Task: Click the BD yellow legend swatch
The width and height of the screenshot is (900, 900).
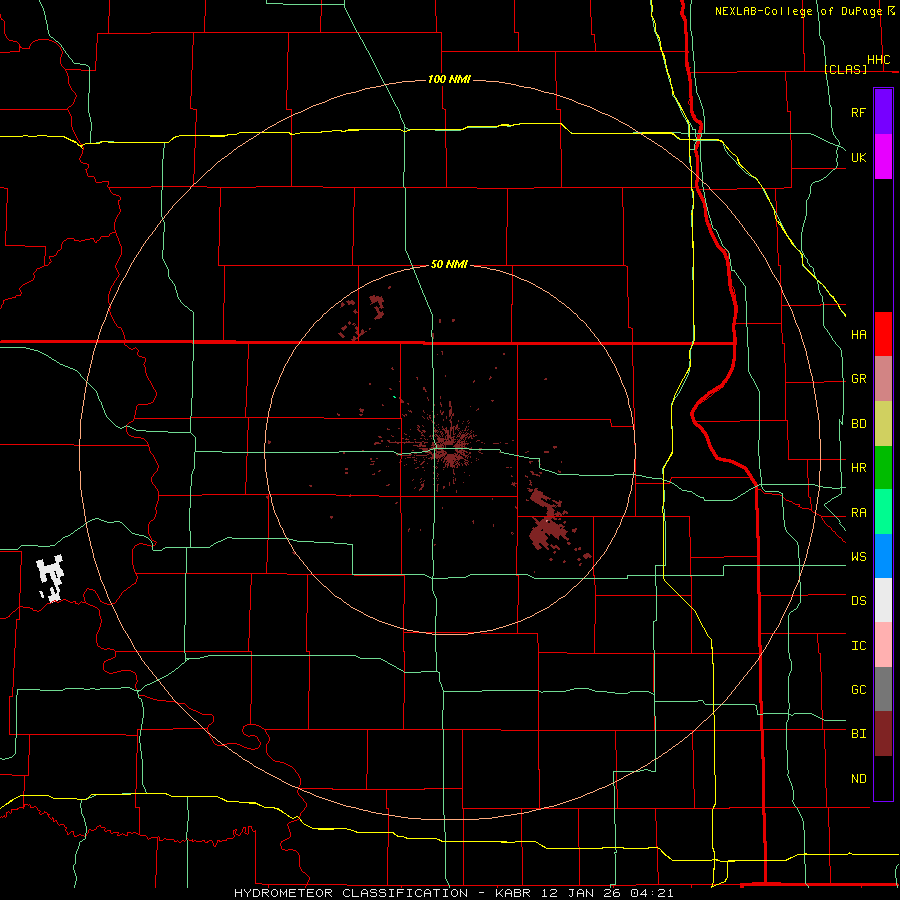Action: 883,423
